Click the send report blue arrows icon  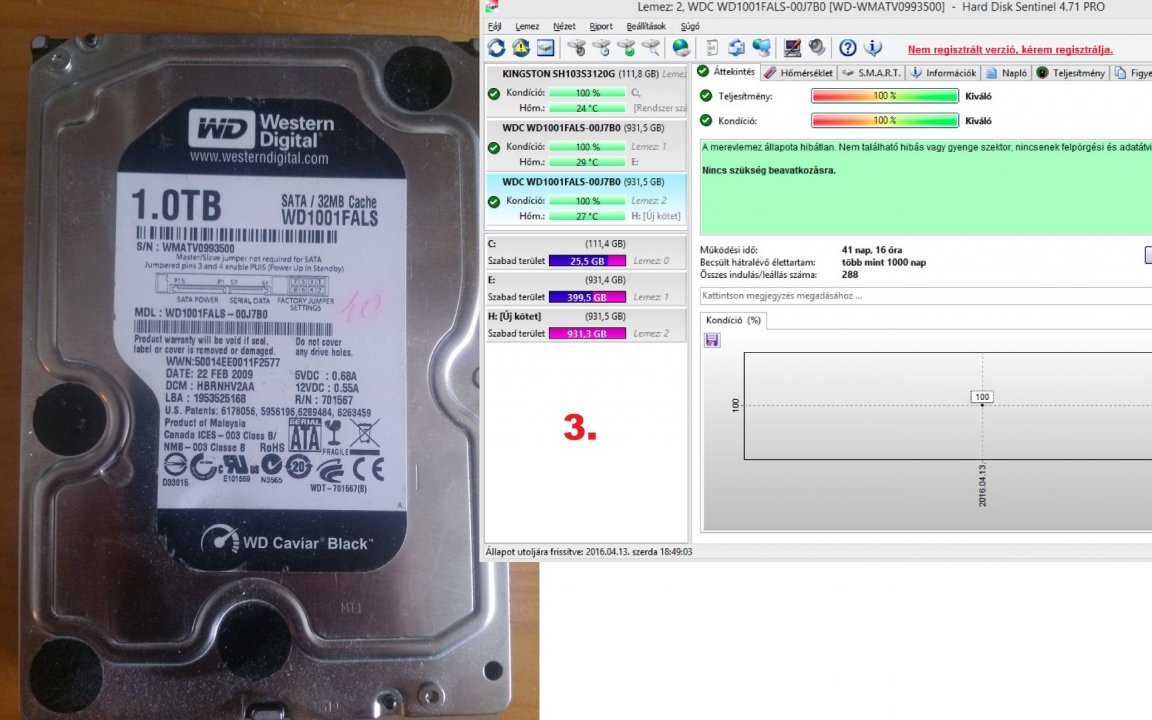(x=736, y=48)
